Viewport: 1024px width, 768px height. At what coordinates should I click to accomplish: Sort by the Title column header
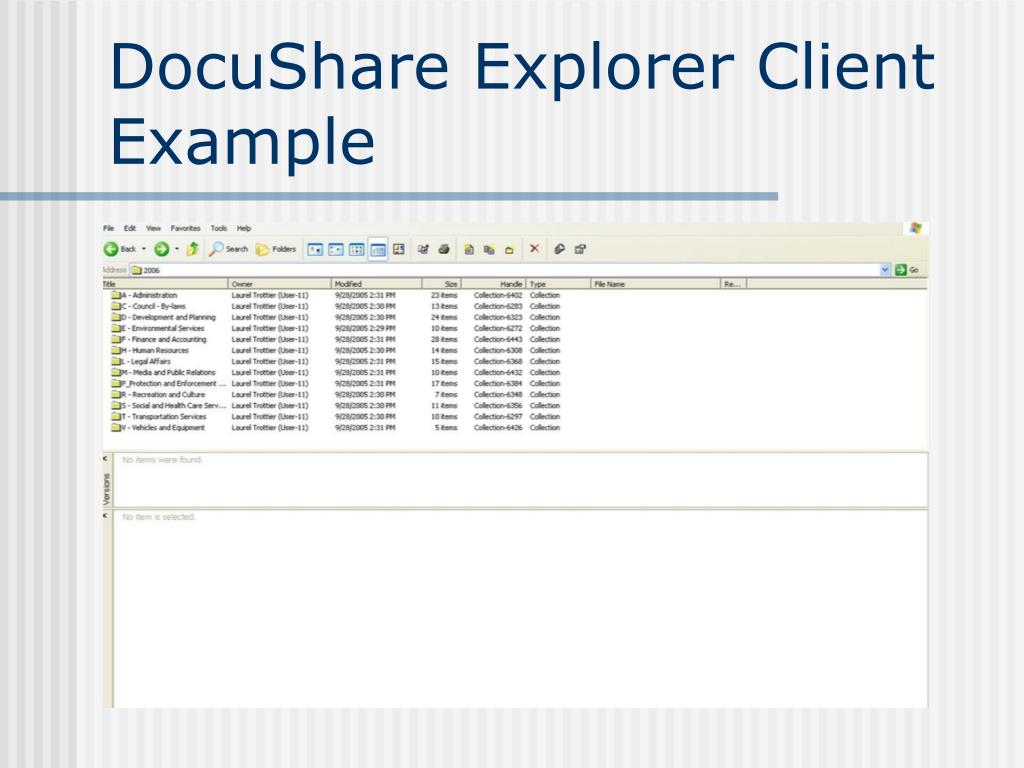tap(165, 284)
